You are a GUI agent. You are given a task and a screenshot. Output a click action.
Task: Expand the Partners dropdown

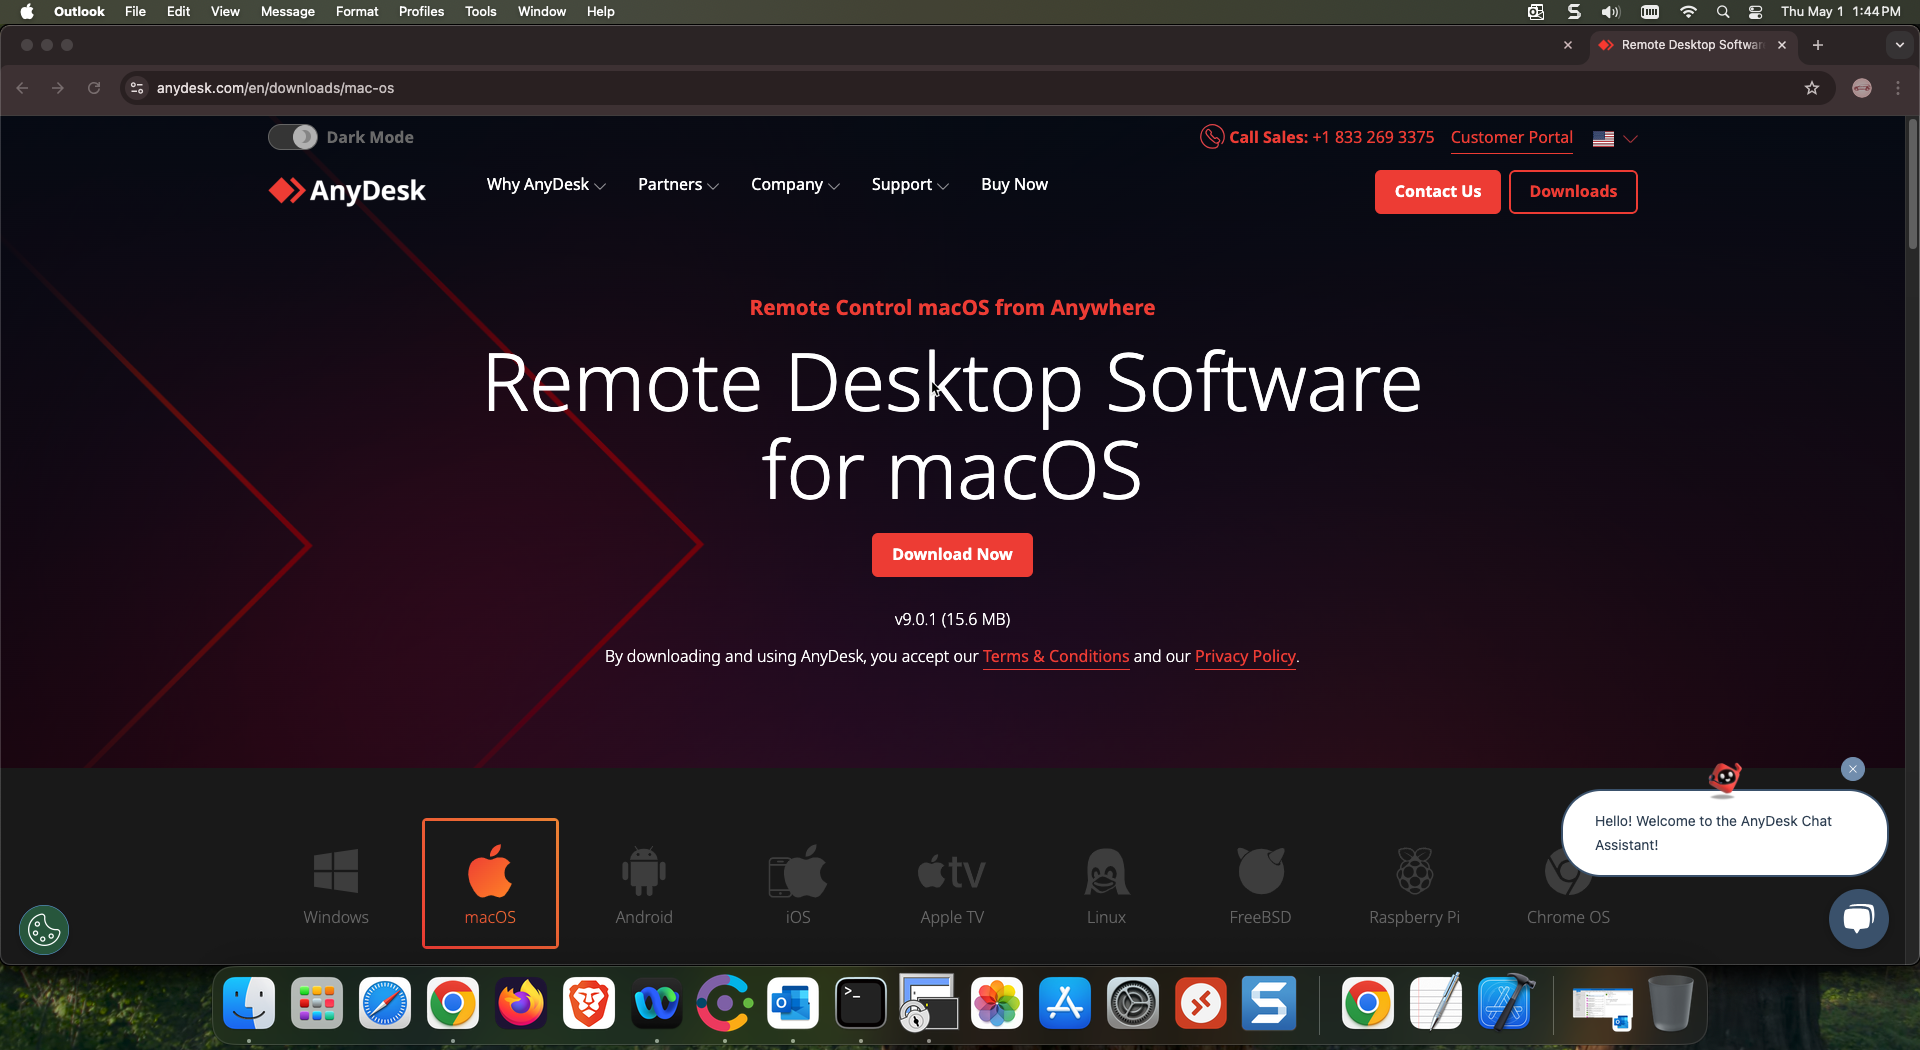point(678,185)
